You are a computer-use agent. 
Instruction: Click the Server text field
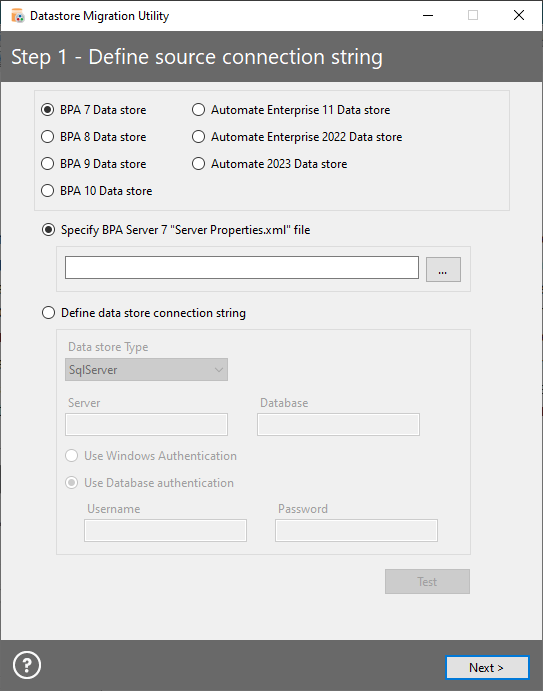coord(146,424)
